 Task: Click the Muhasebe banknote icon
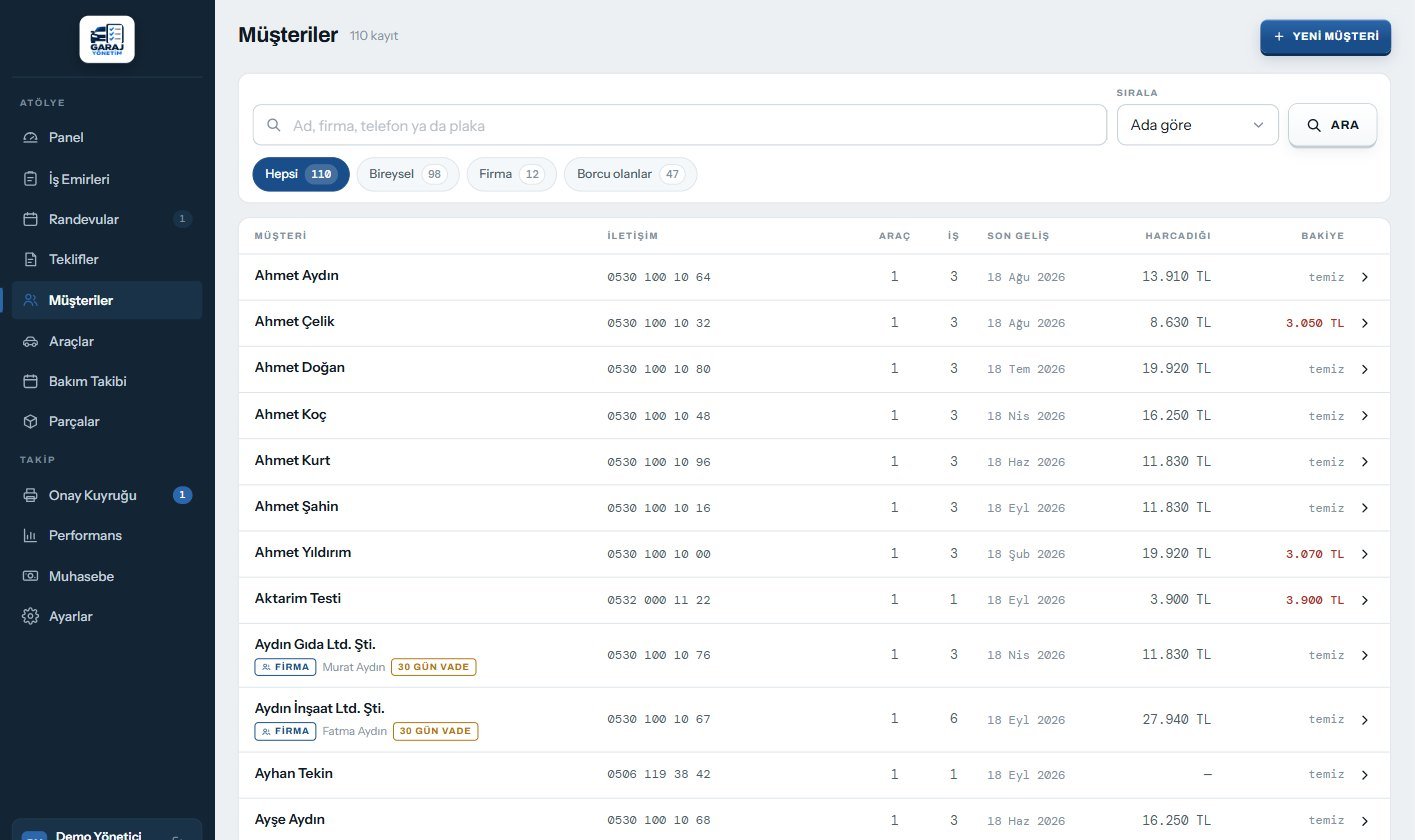click(x=30, y=576)
